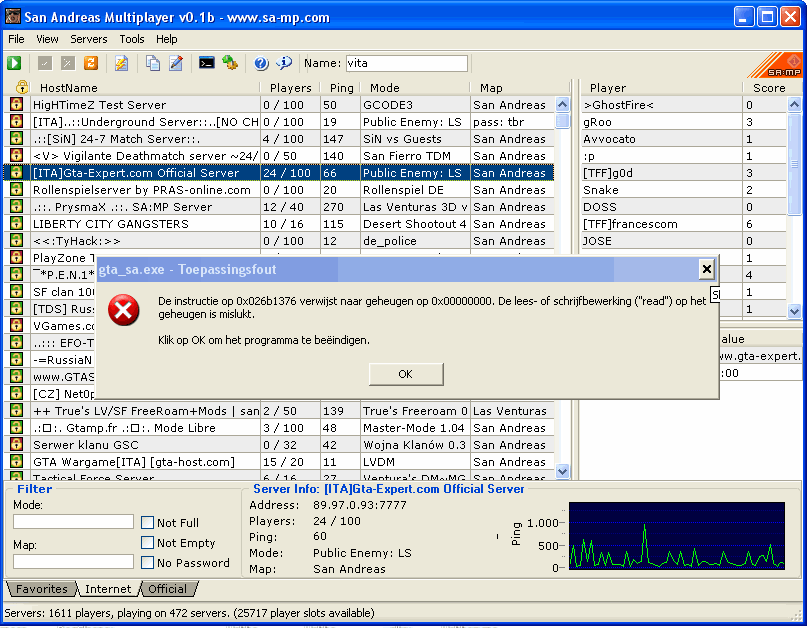Click lock icon of [ITA] Underground Server row
Screen dimensions: 810x628
[x=17, y=121]
